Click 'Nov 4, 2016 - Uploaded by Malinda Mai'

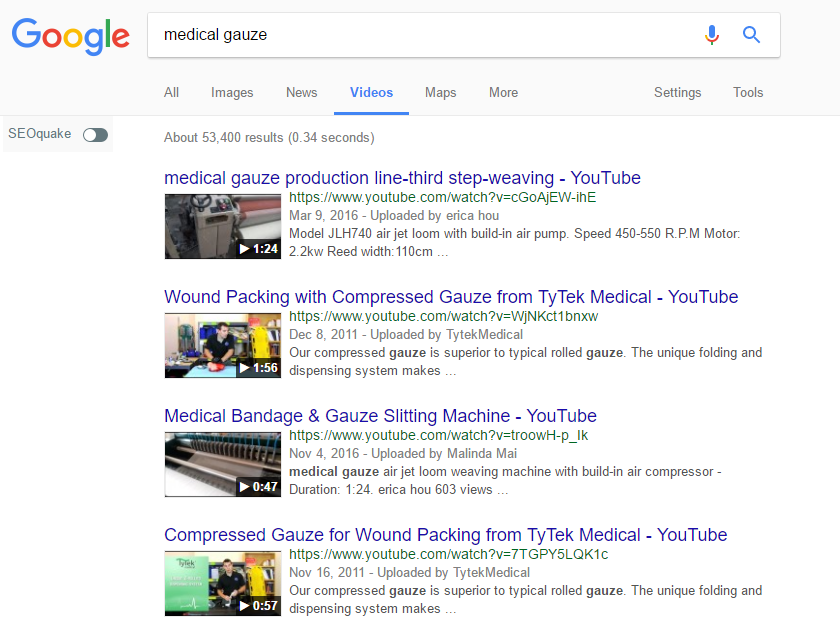(403, 453)
